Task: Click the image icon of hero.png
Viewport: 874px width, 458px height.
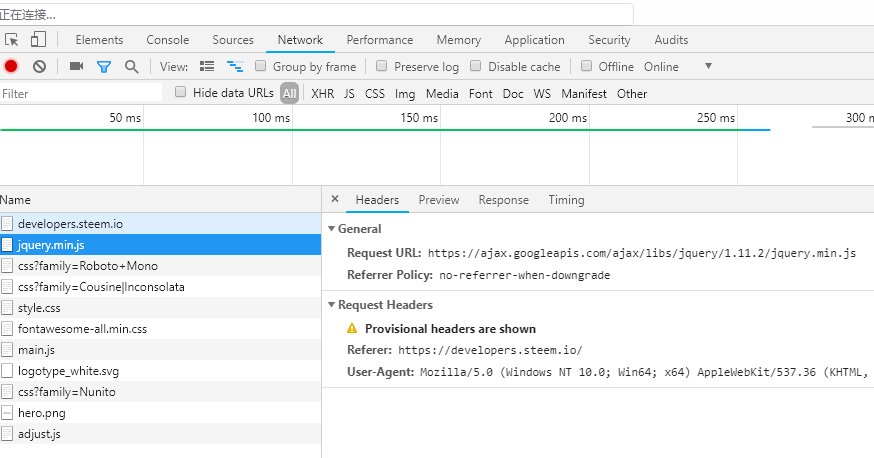Action: click(7, 413)
